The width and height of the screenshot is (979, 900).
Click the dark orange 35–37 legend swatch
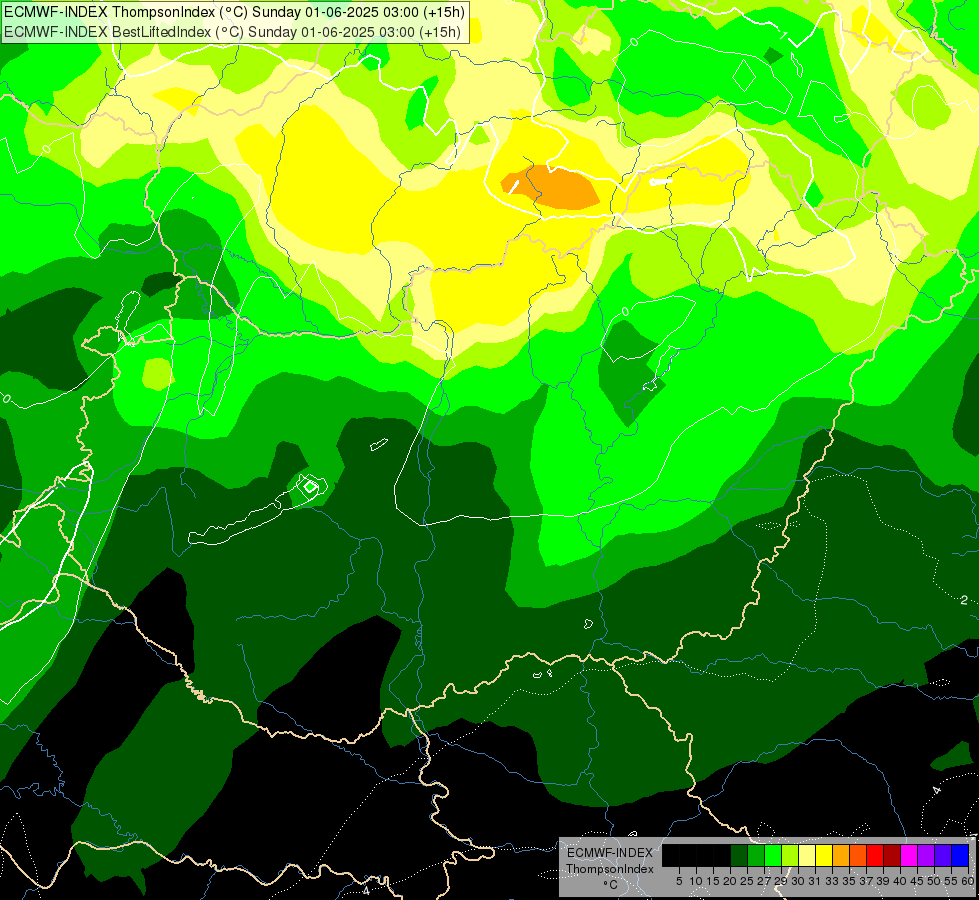coord(858,855)
